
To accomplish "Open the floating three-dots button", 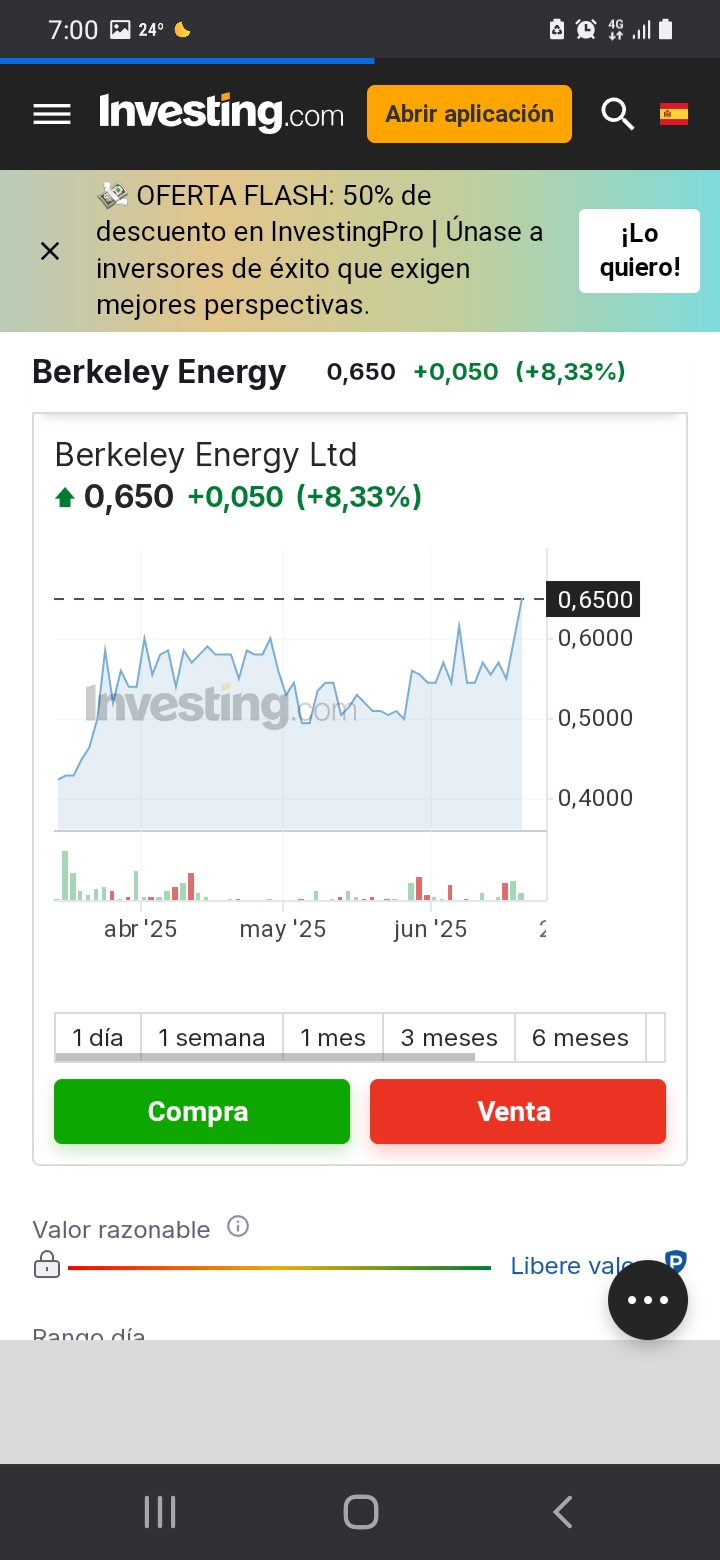I will click(x=648, y=1300).
